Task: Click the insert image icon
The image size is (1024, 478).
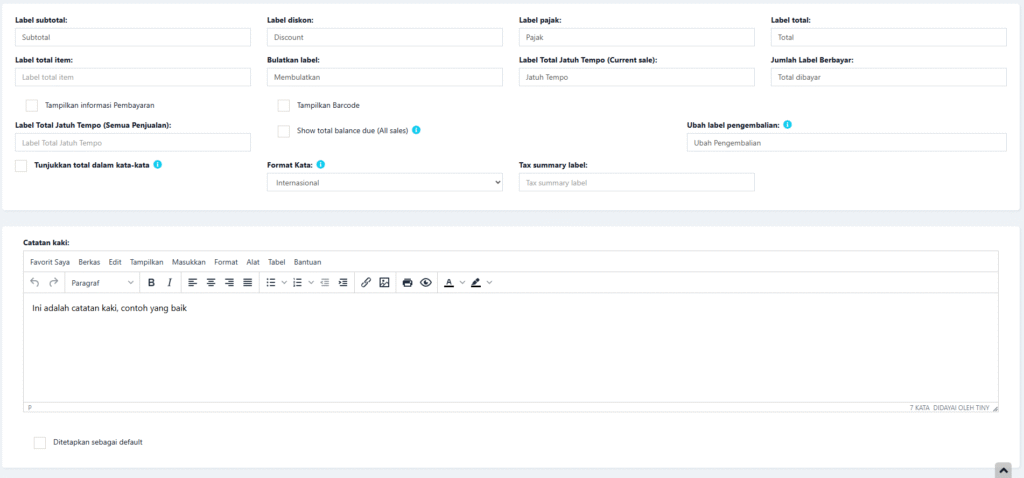Action: coord(384,283)
